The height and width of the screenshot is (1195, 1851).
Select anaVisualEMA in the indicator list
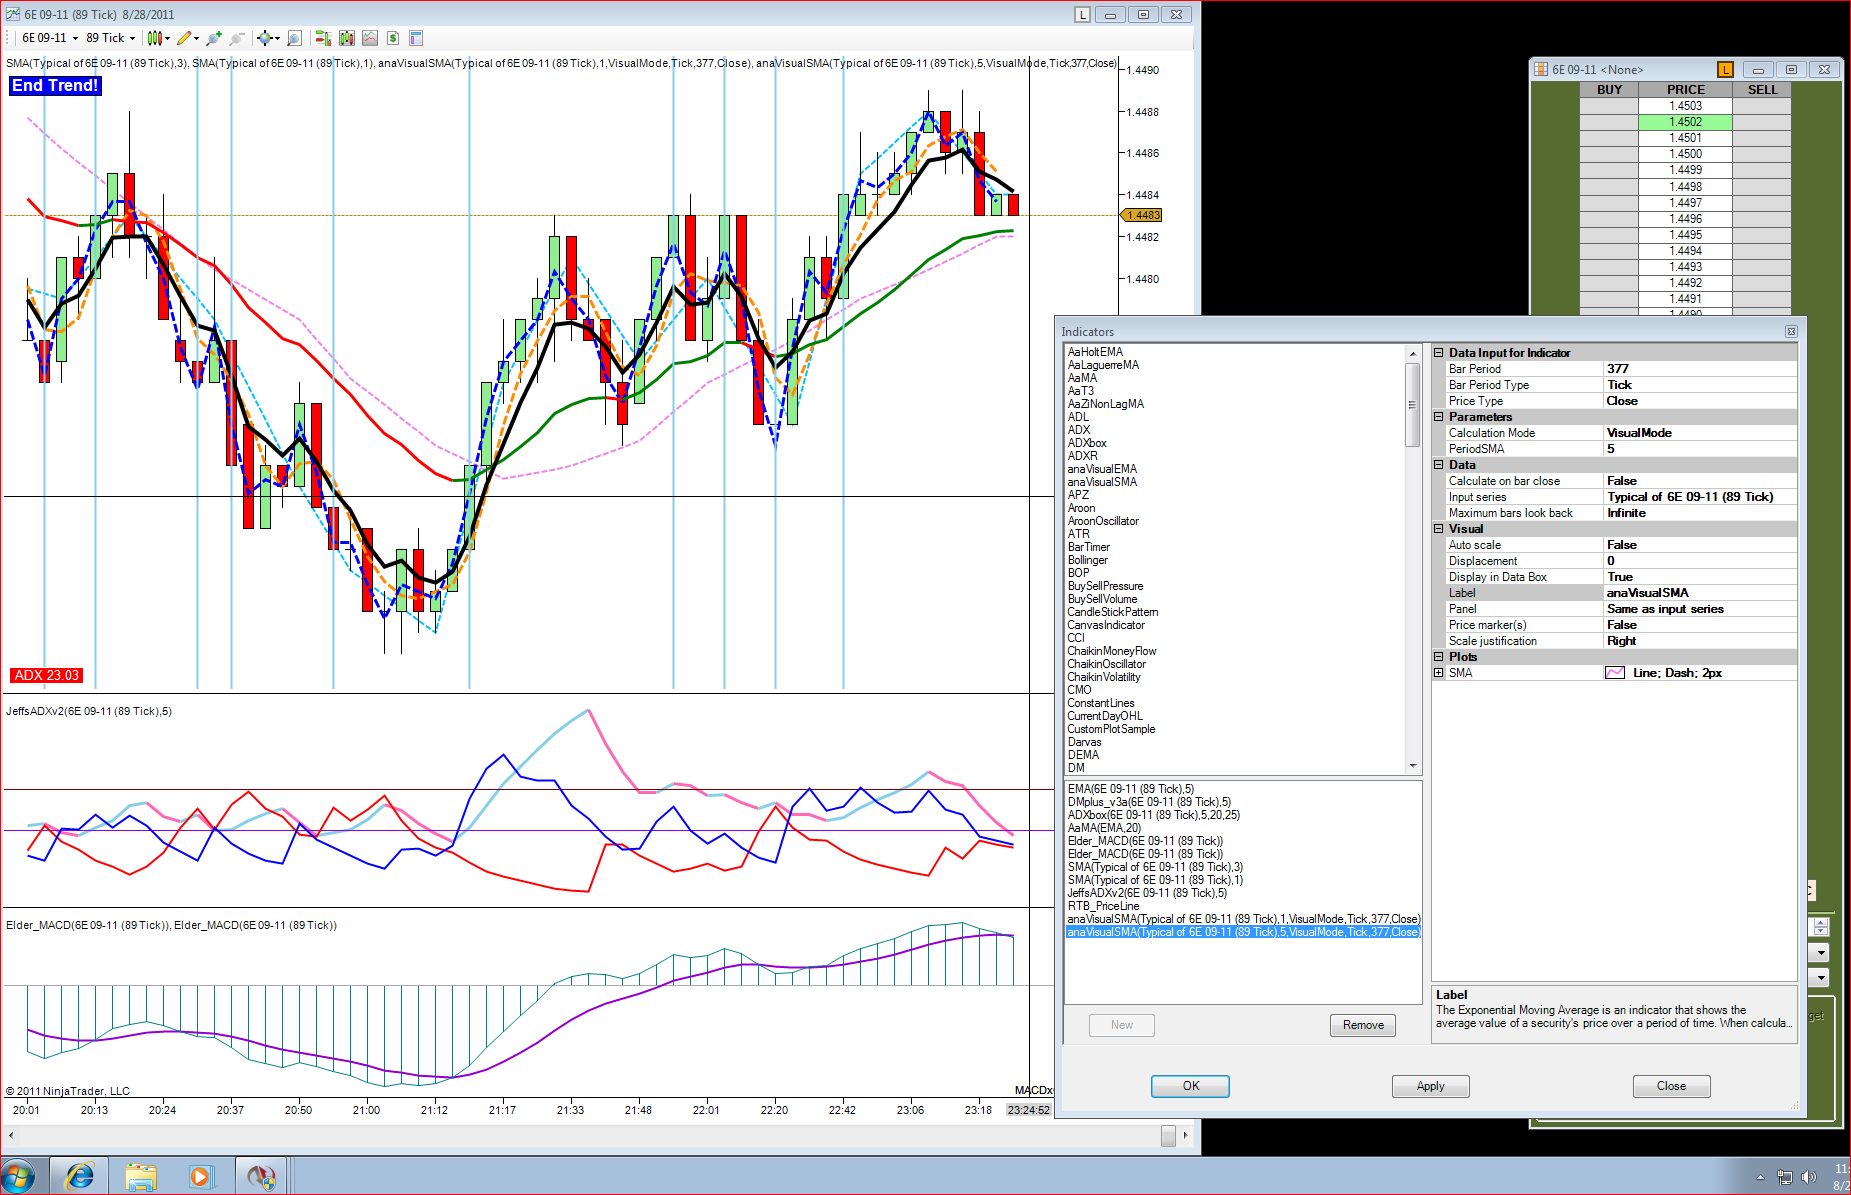(x=1102, y=469)
